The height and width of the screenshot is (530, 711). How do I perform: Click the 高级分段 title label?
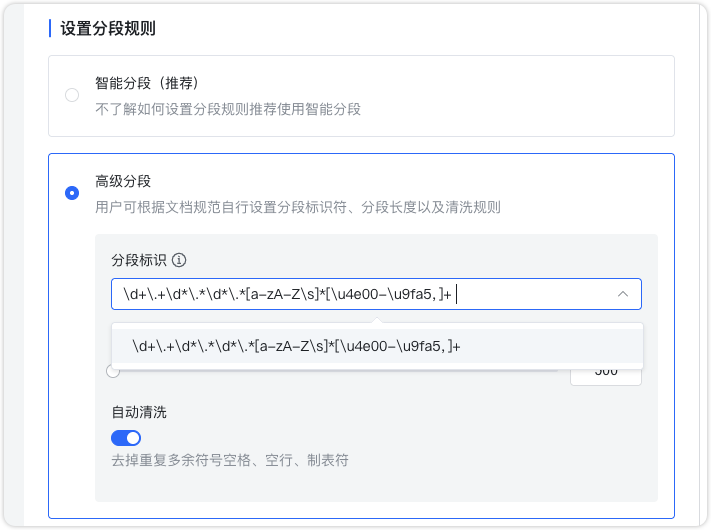123,181
